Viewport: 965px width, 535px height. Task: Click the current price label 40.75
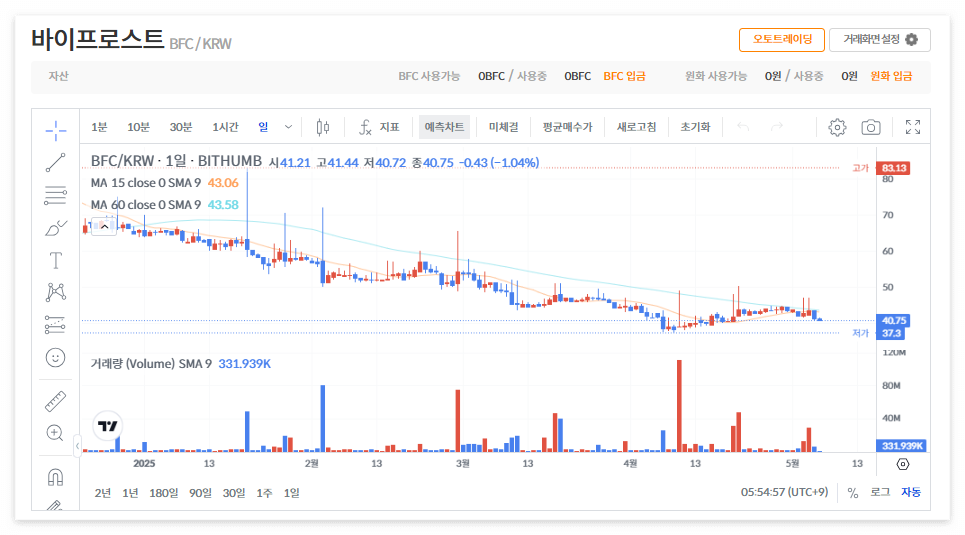tap(894, 321)
